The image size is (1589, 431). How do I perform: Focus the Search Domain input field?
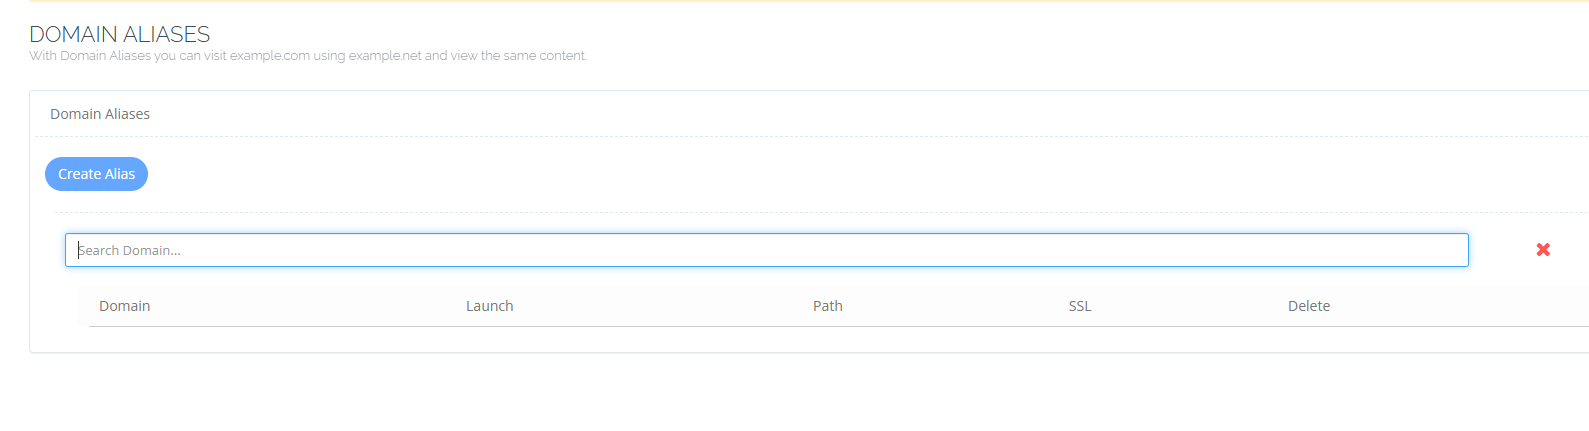pos(766,250)
